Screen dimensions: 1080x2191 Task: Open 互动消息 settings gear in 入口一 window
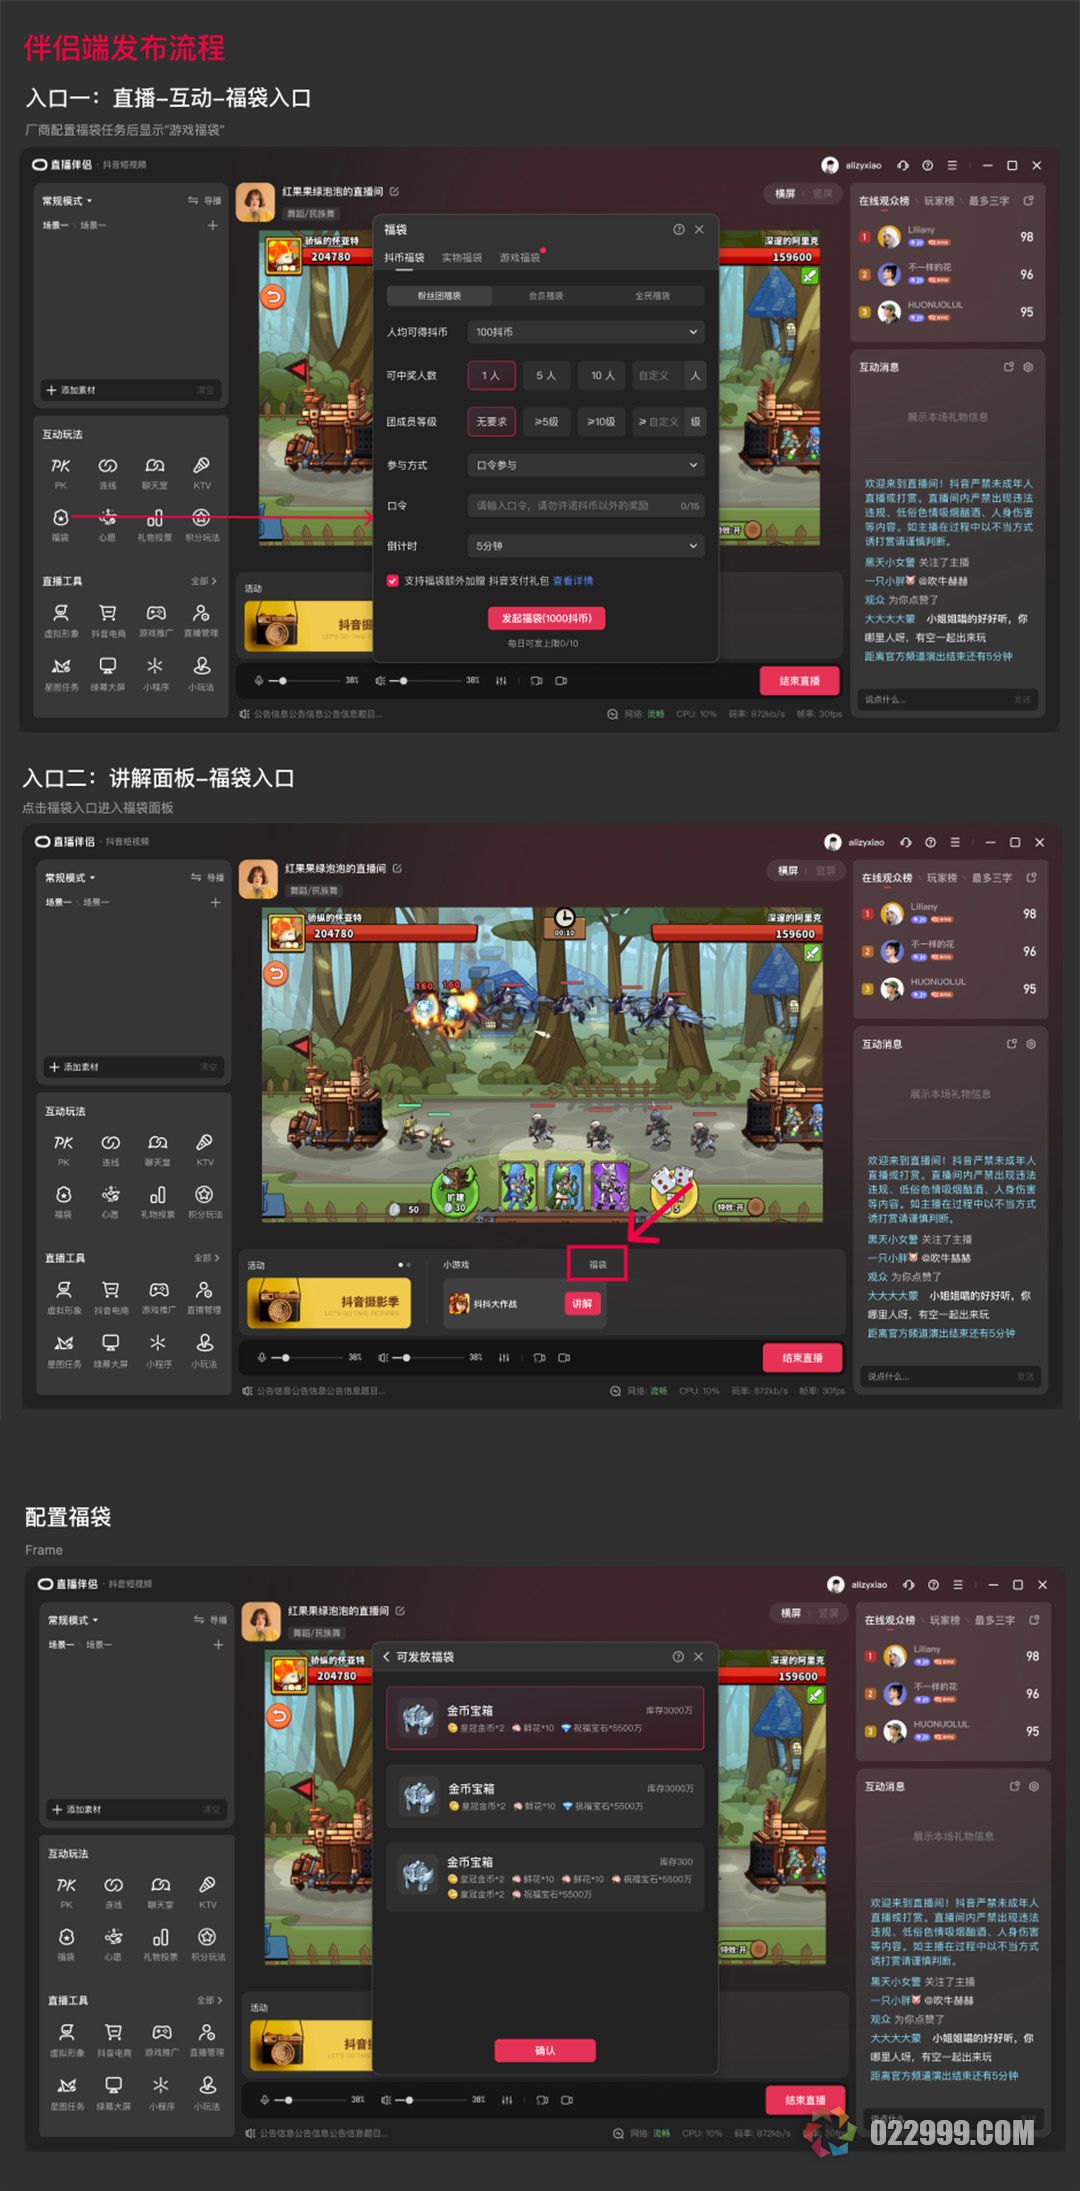[1028, 367]
